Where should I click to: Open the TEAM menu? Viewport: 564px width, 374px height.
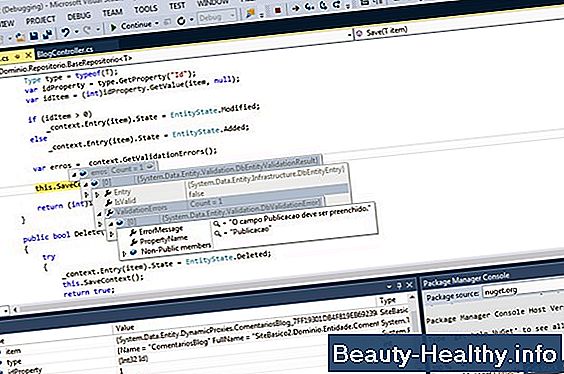click(112, 13)
